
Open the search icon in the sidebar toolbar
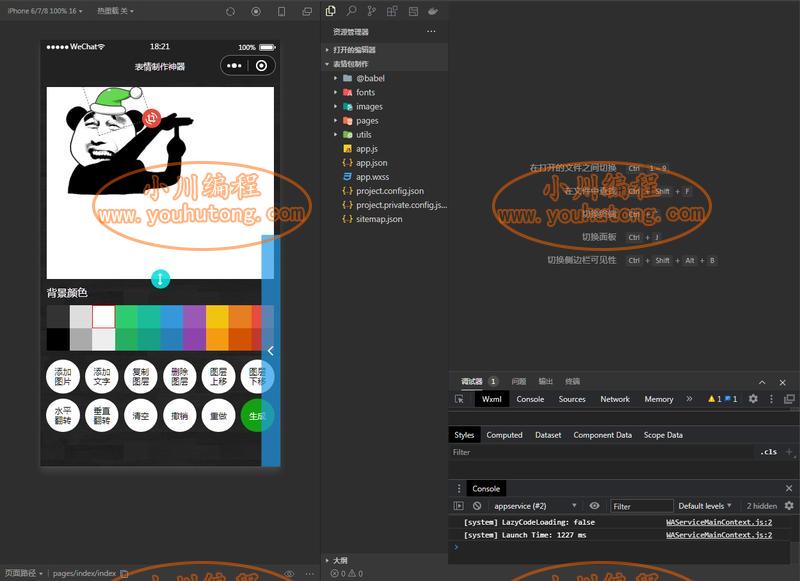pyautogui.click(x=351, y=11)
